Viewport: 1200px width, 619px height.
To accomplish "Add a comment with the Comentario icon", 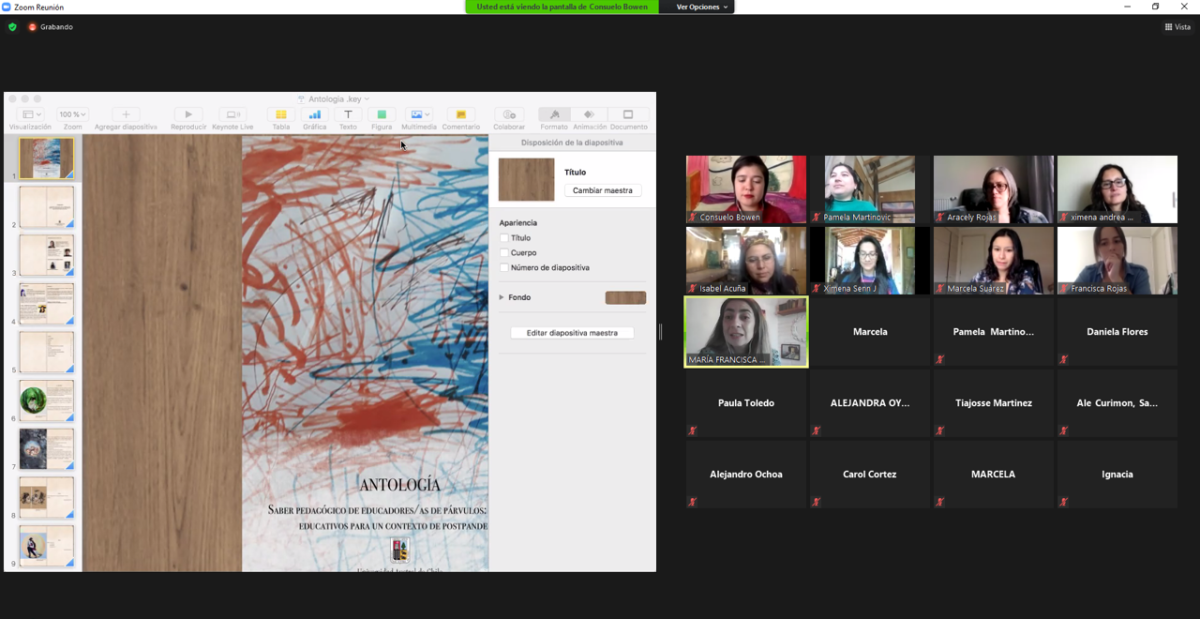I will coord(460,115).
